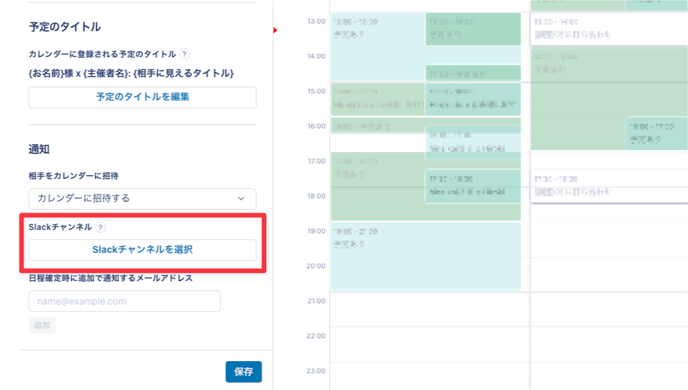Click red arrow marker on calendar edge
Screen dimensions: 688x390
[275, 30]
